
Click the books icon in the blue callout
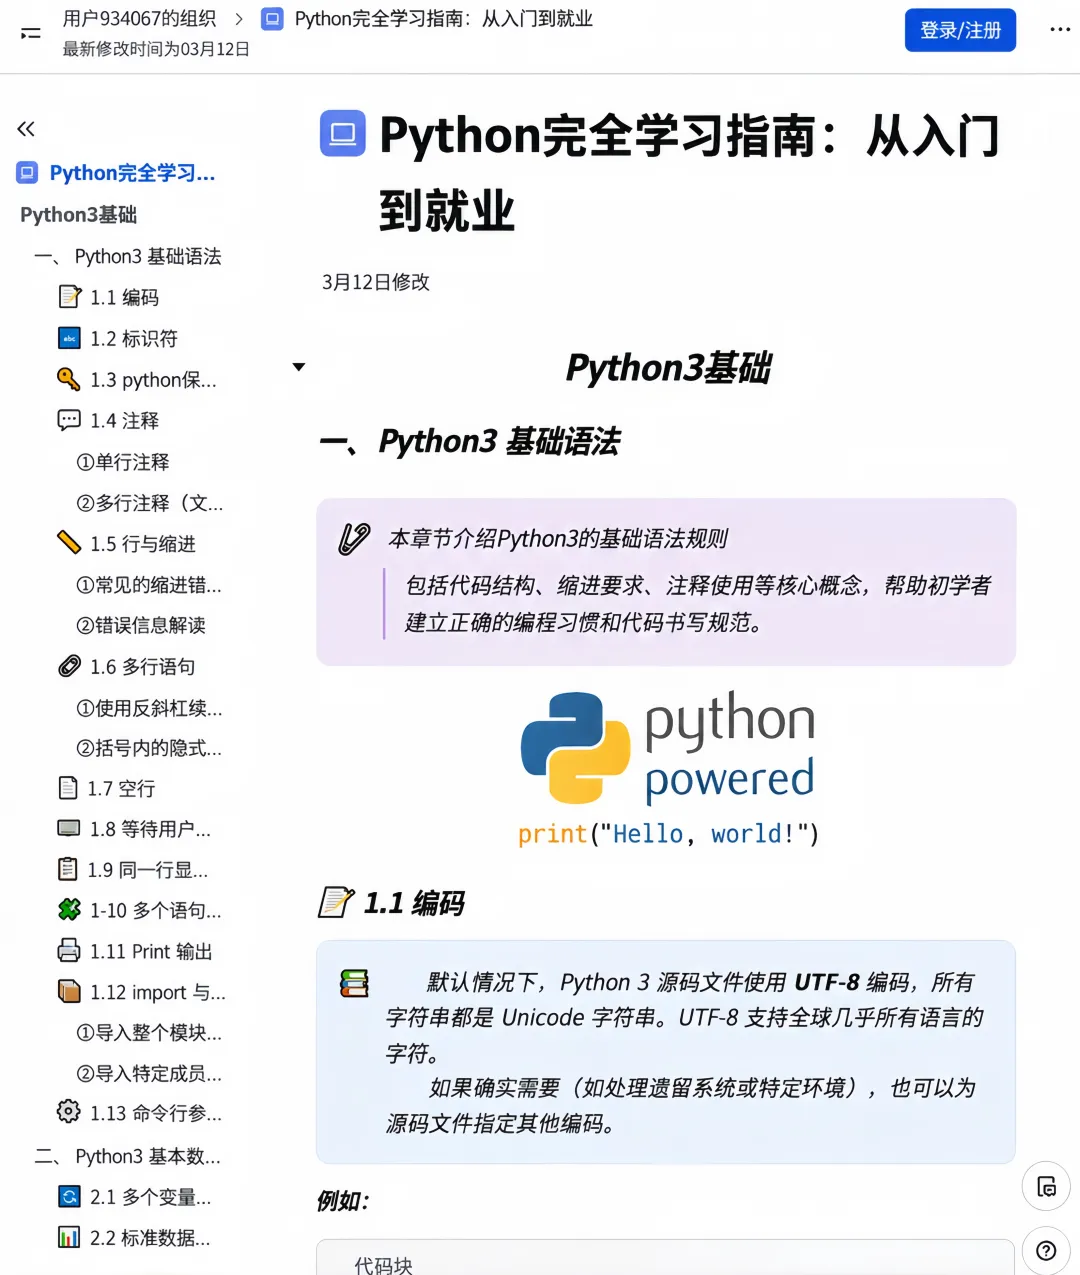pyautogui.click(x=354, y=984)
